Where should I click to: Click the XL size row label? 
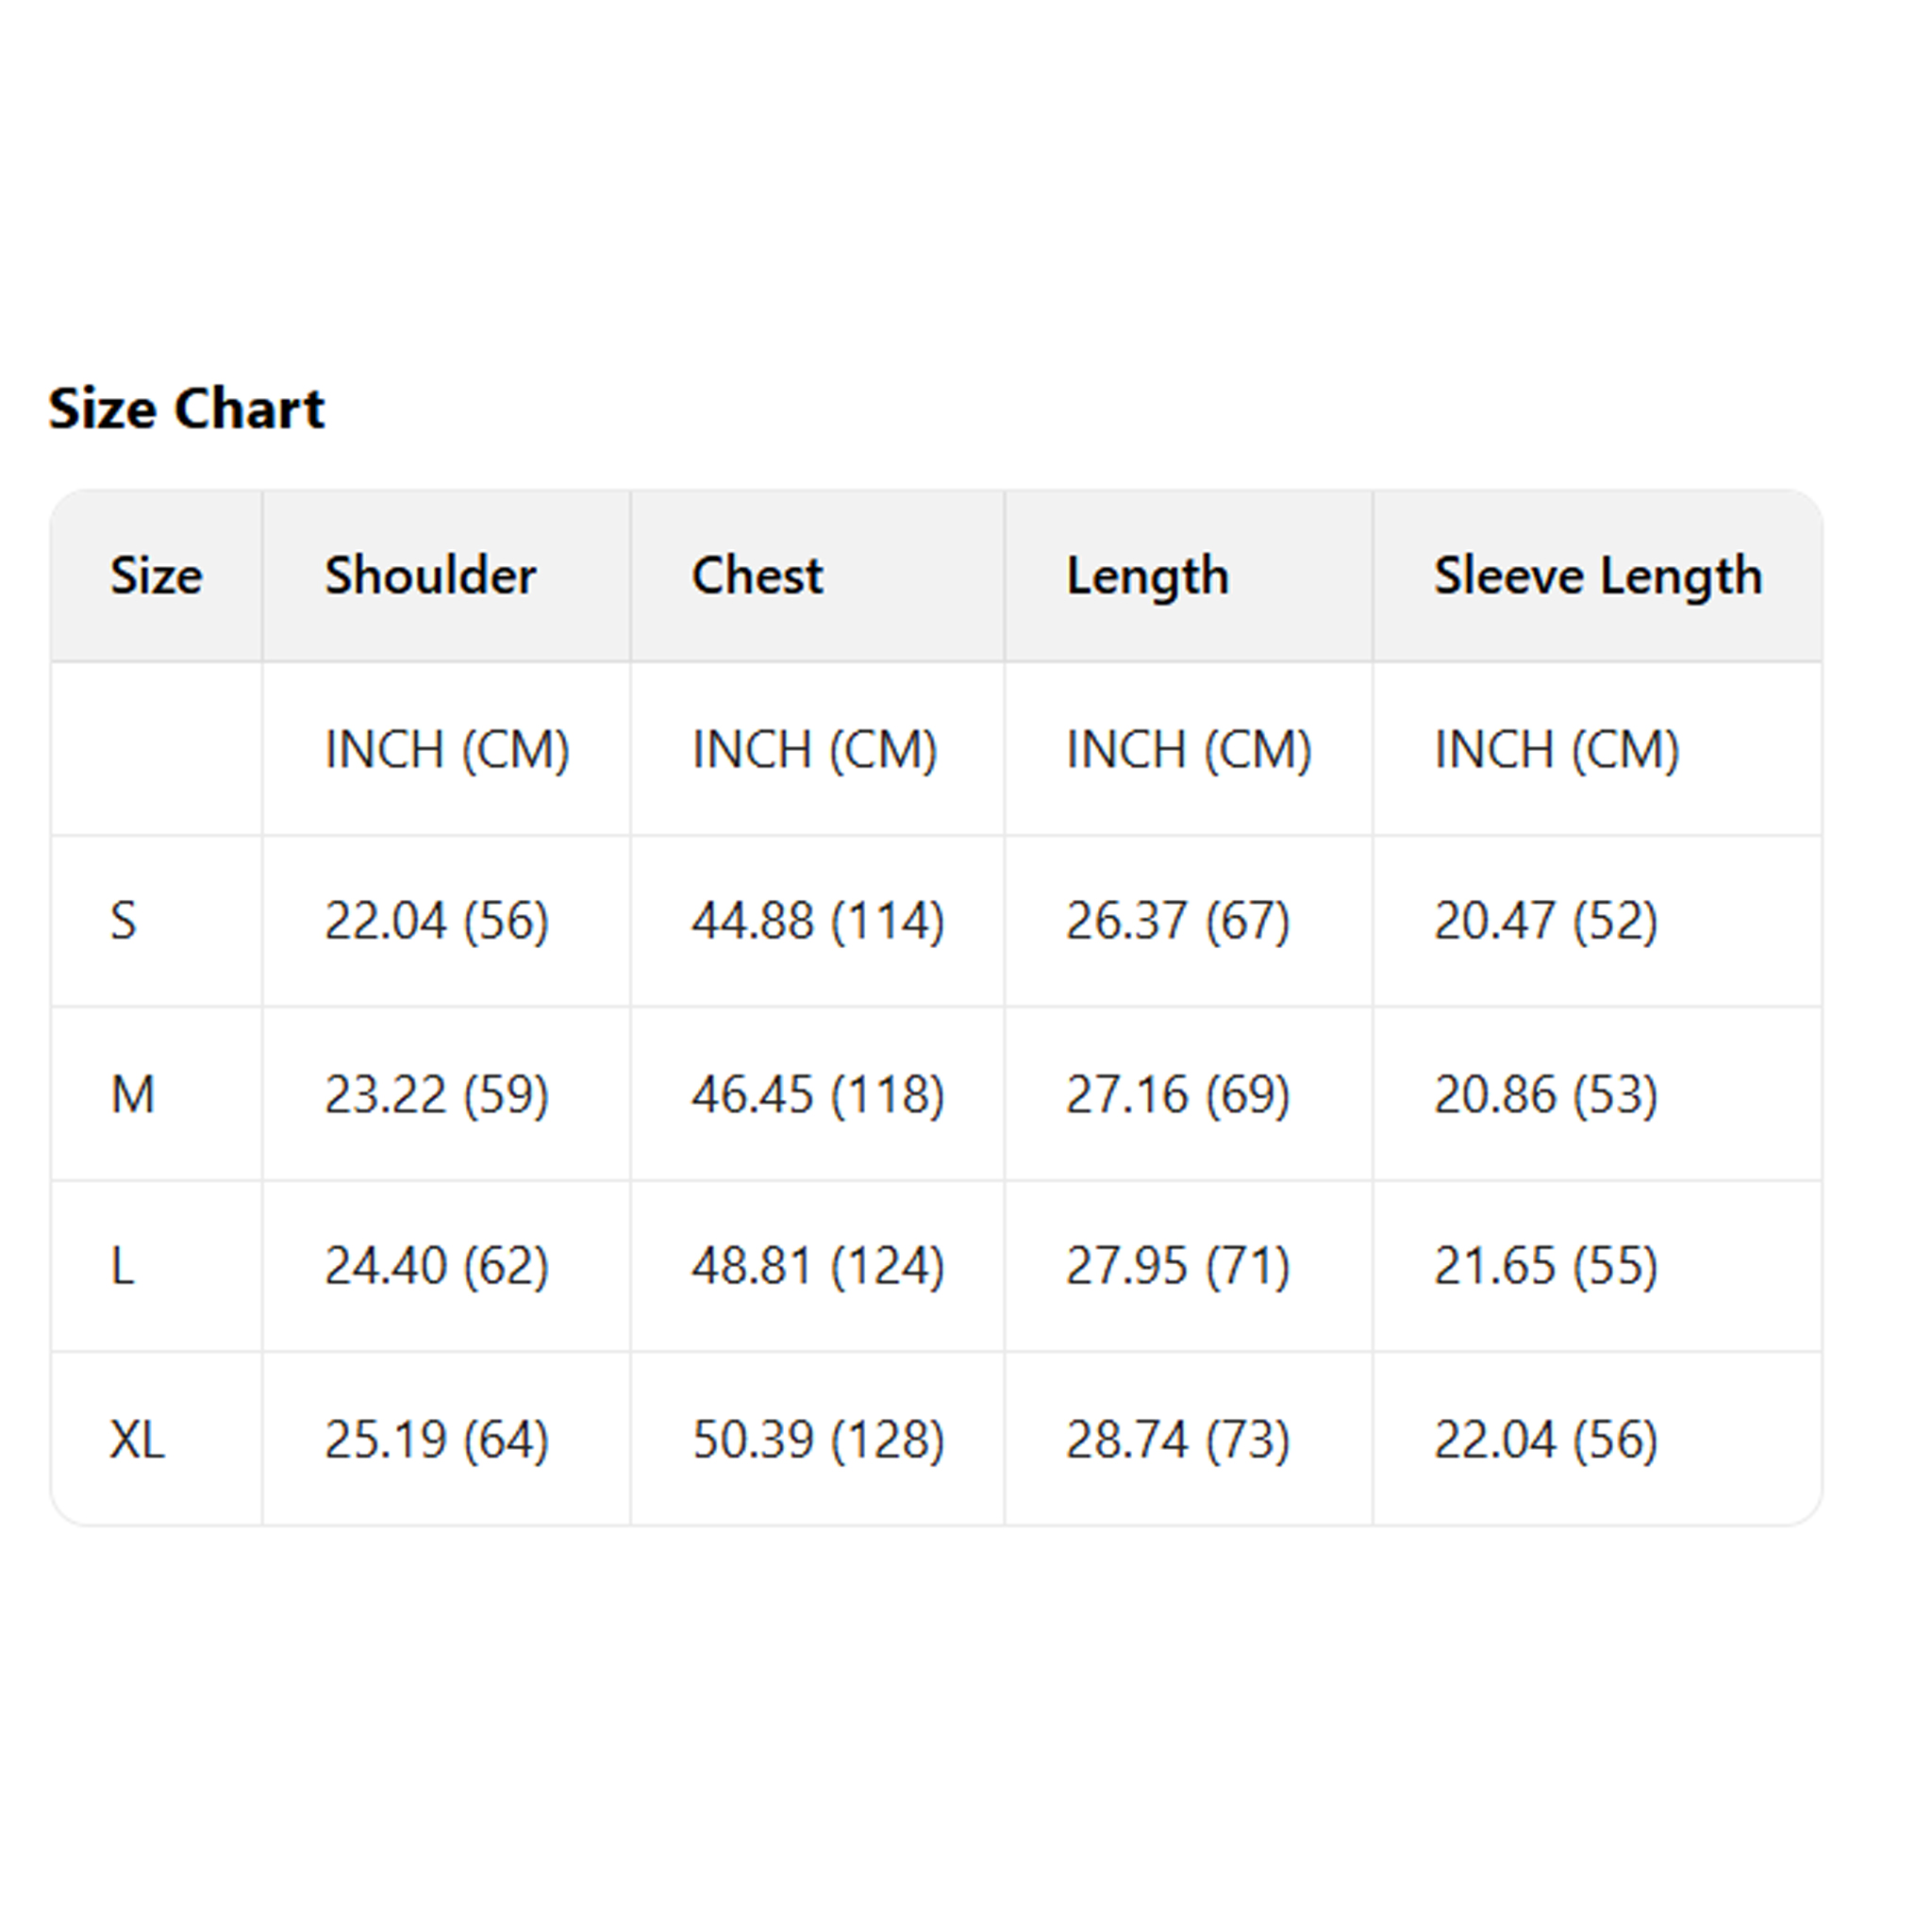click(137, 1440)
